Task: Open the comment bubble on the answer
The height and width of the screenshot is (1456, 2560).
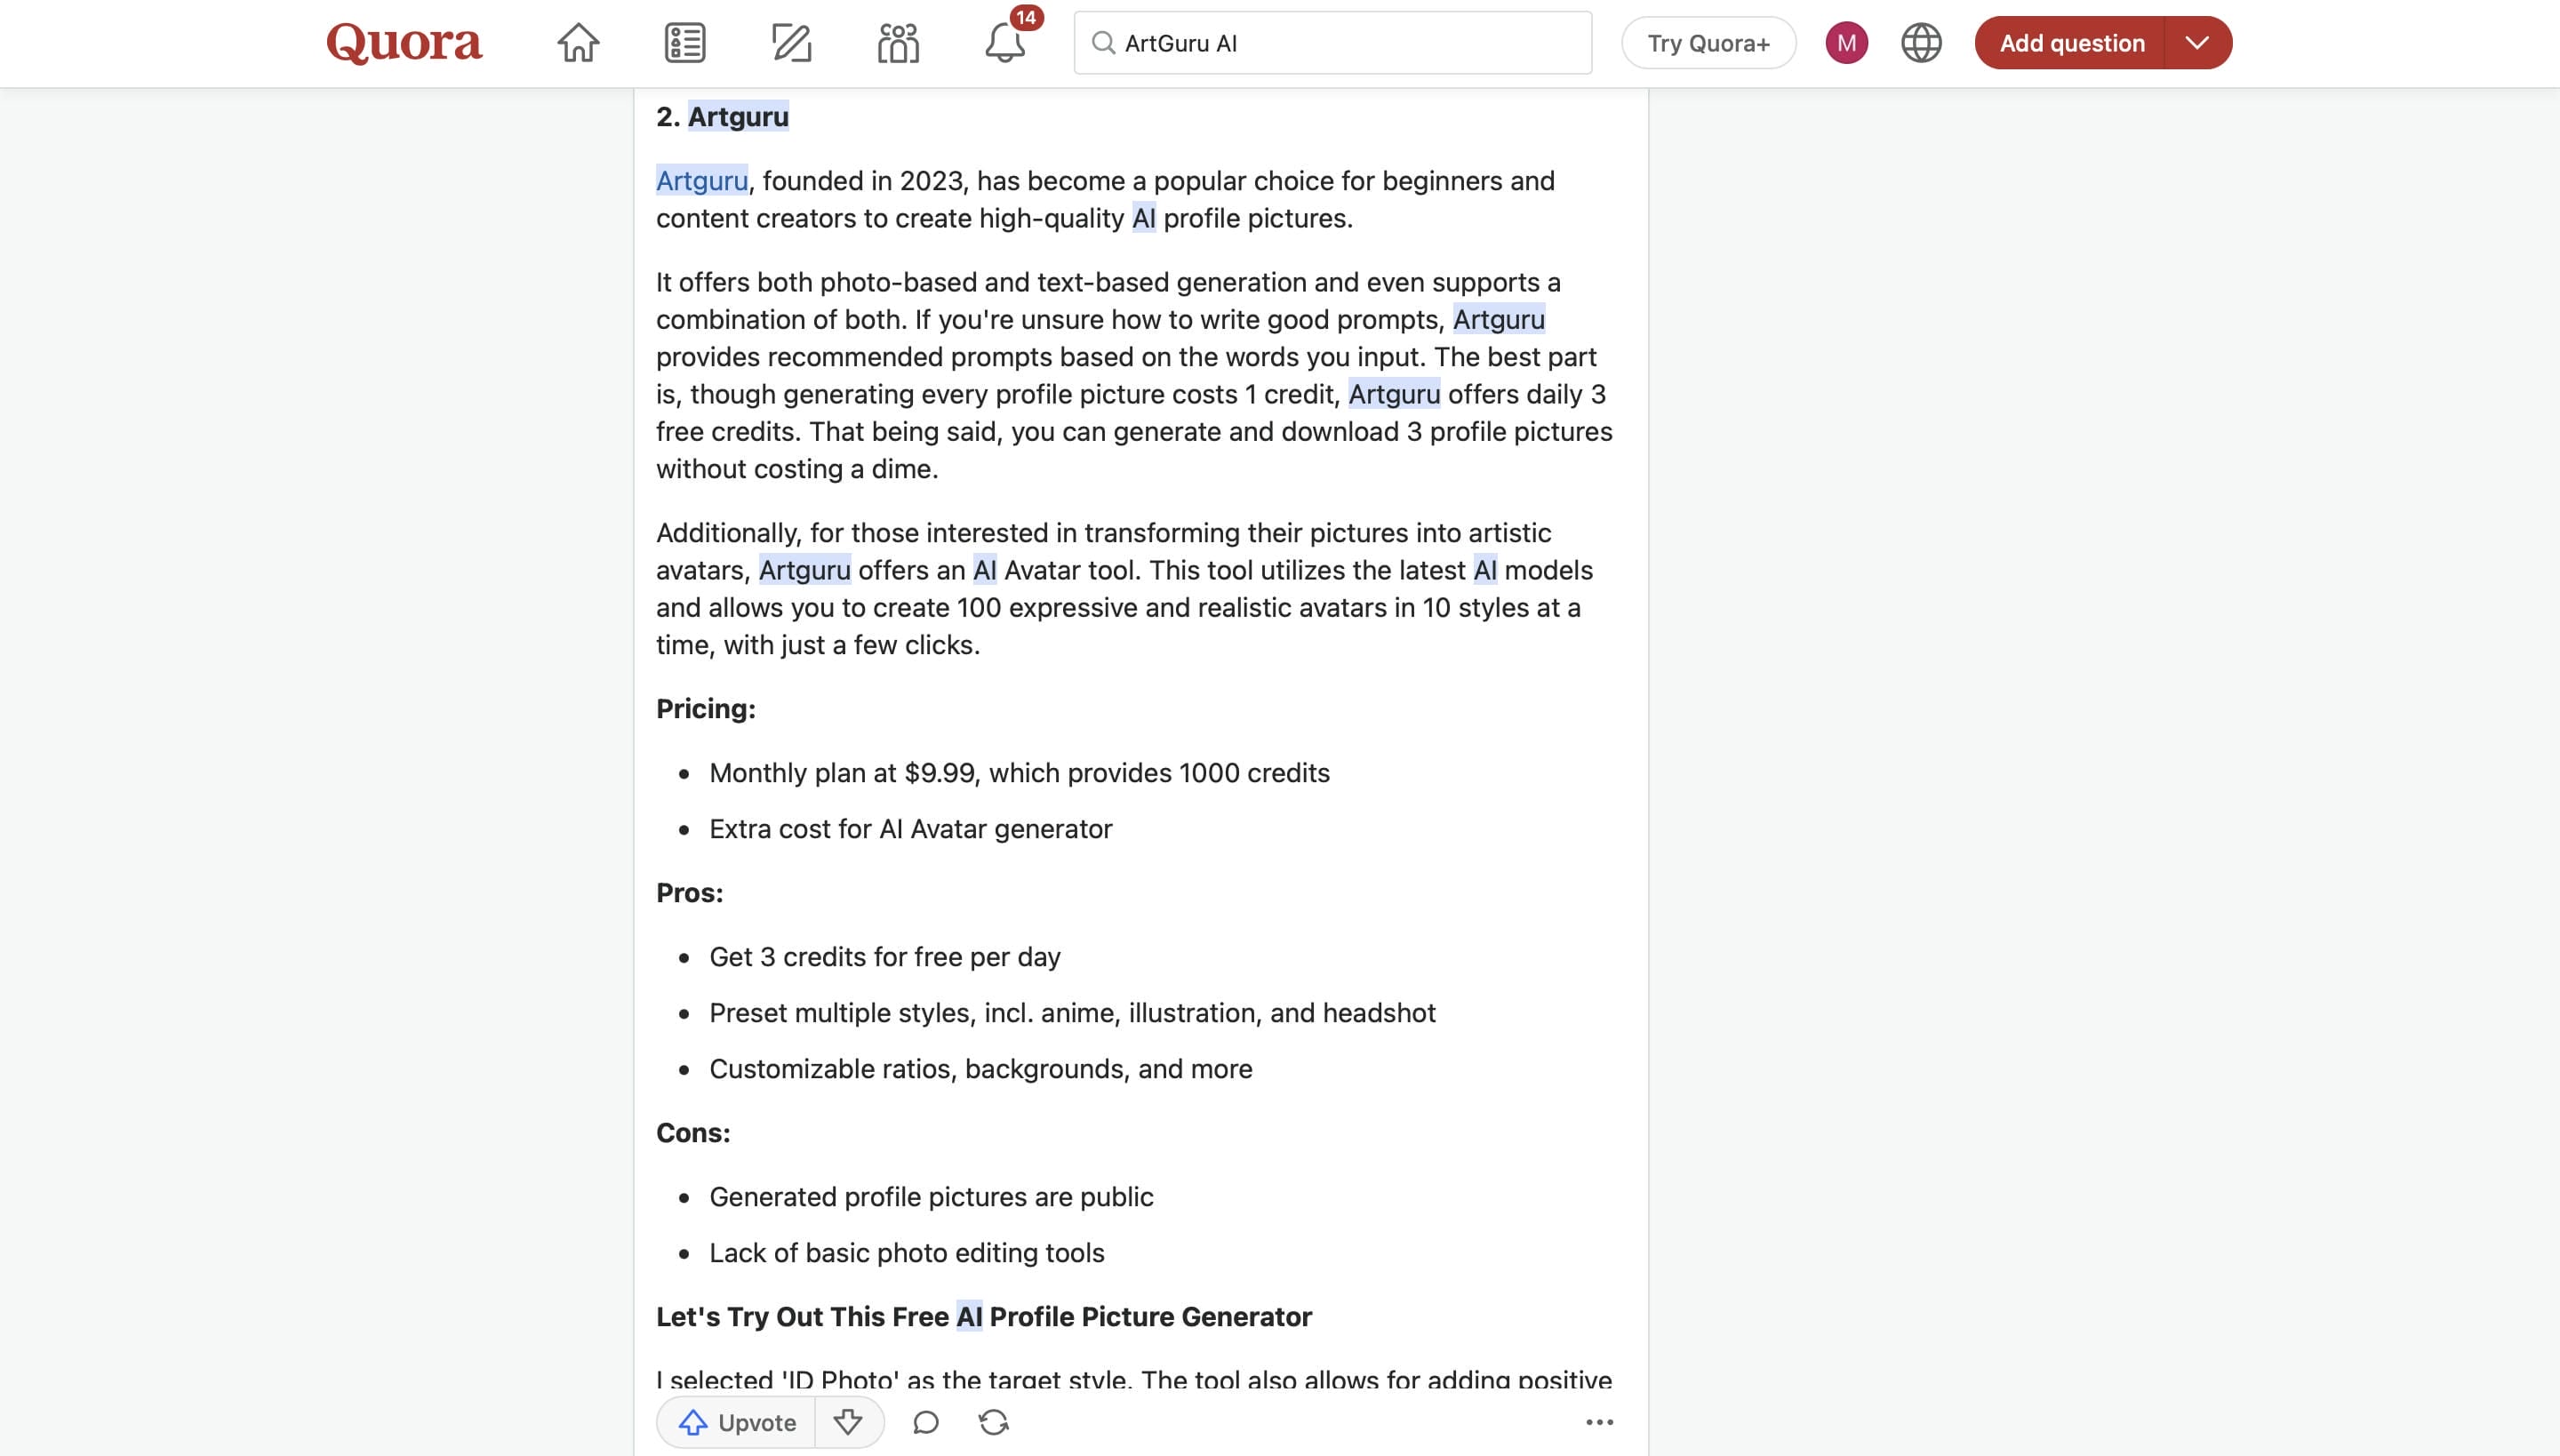Action: pos(926,1422)
